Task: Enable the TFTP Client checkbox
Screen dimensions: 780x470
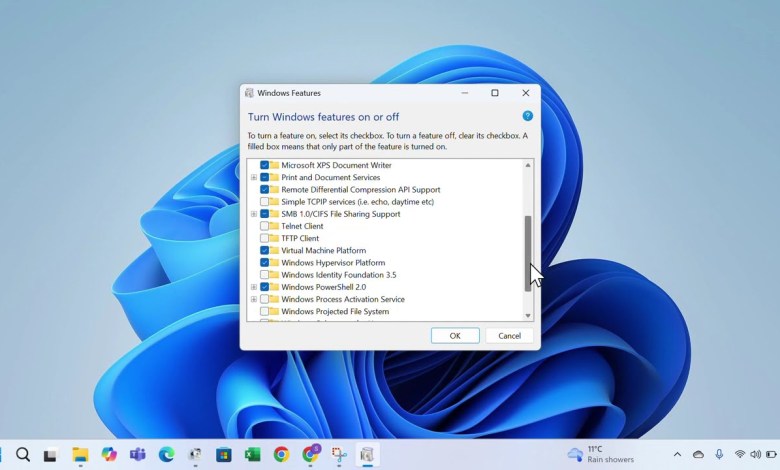Action: click(x=265, y=238)
